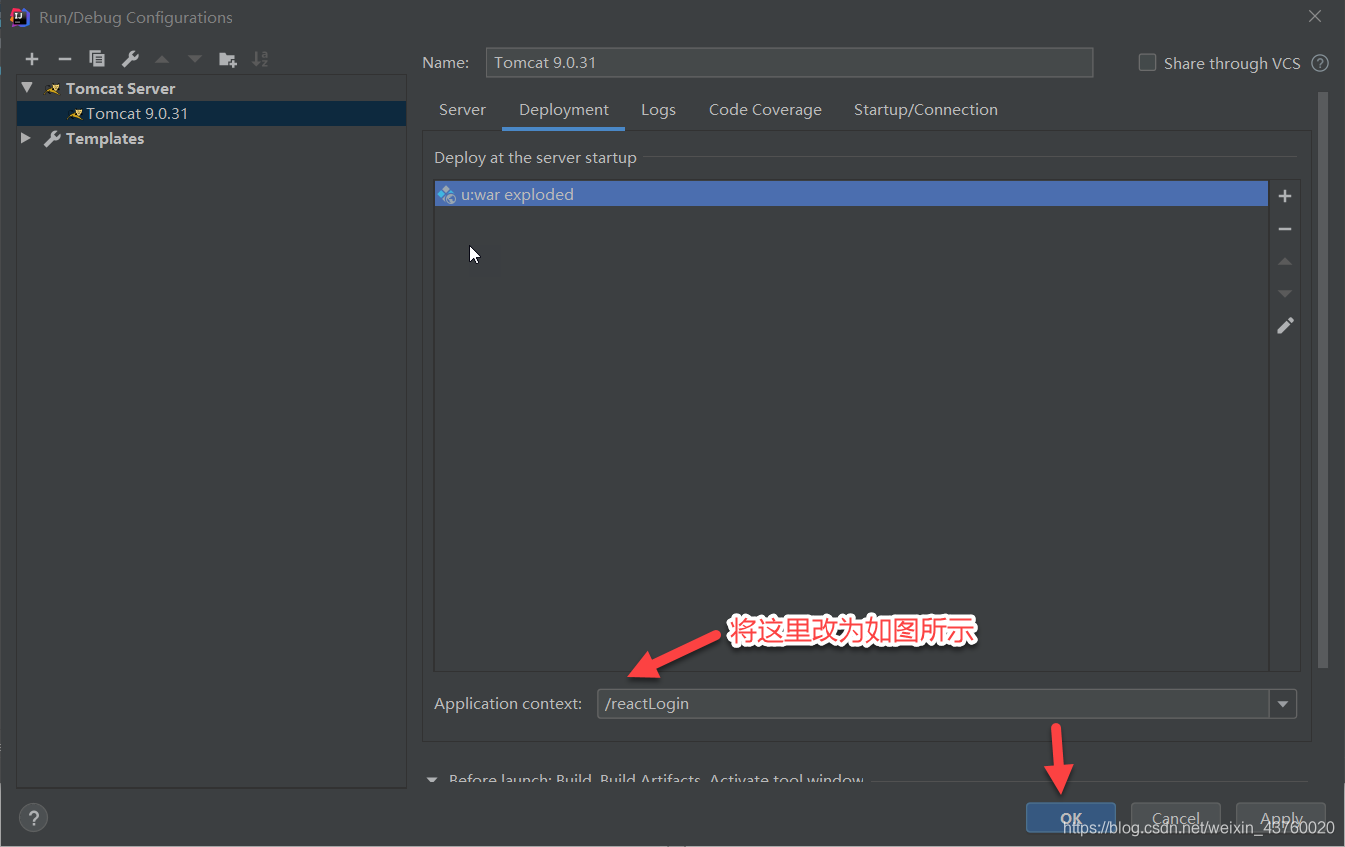Move configuration down arrow in left toolbar

pyautogui.click(x=195, y=59)
